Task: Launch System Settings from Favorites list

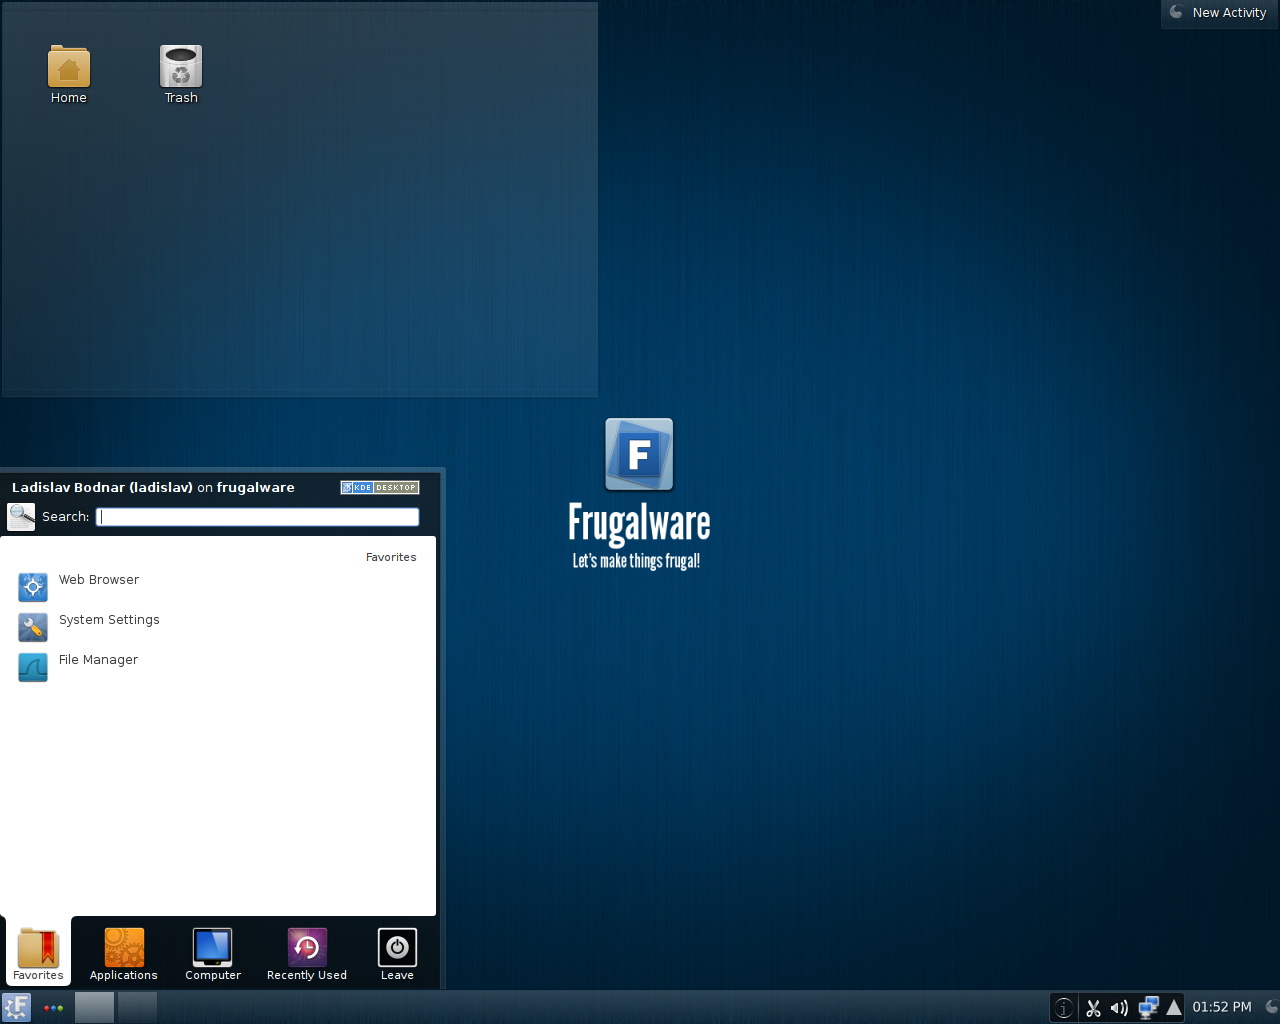Action: [108, 621]
